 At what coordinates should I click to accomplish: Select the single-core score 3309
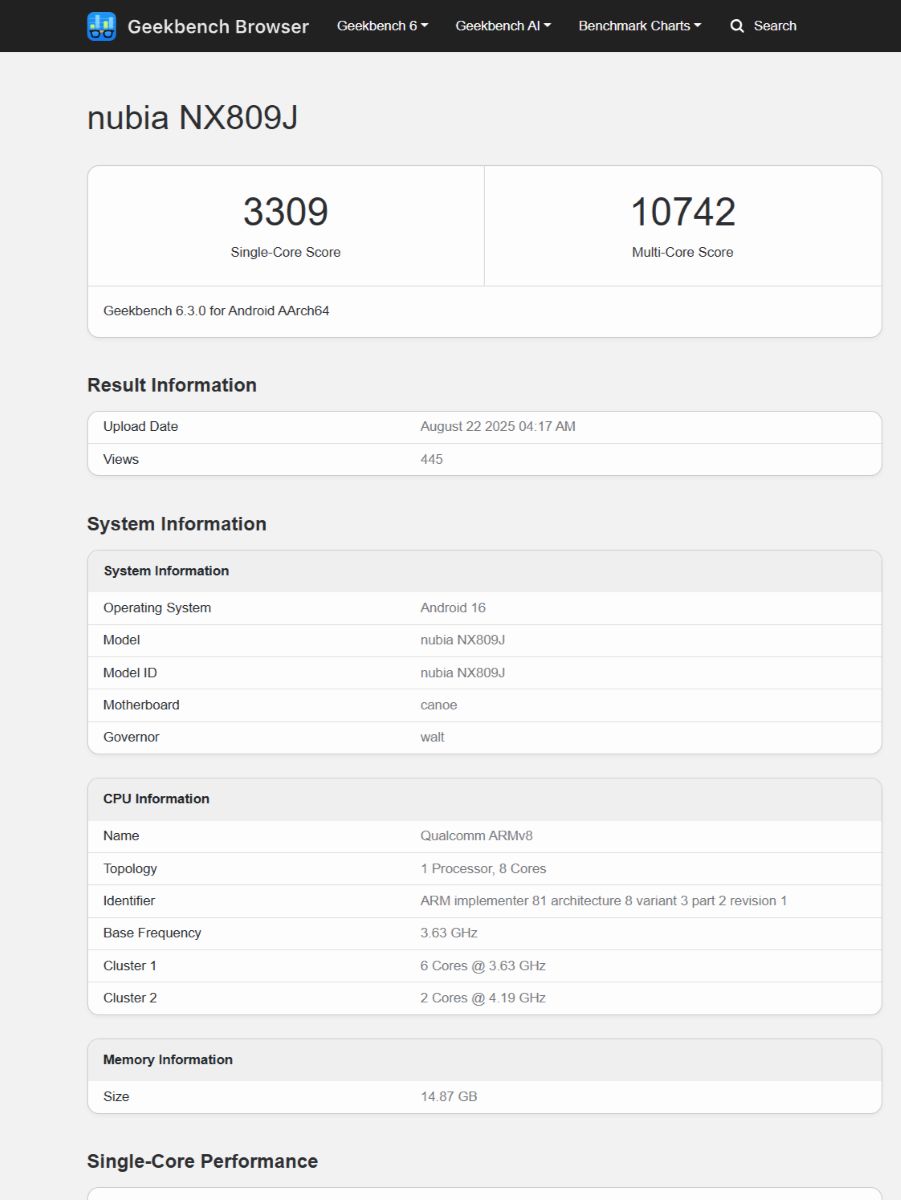point(286,212)
